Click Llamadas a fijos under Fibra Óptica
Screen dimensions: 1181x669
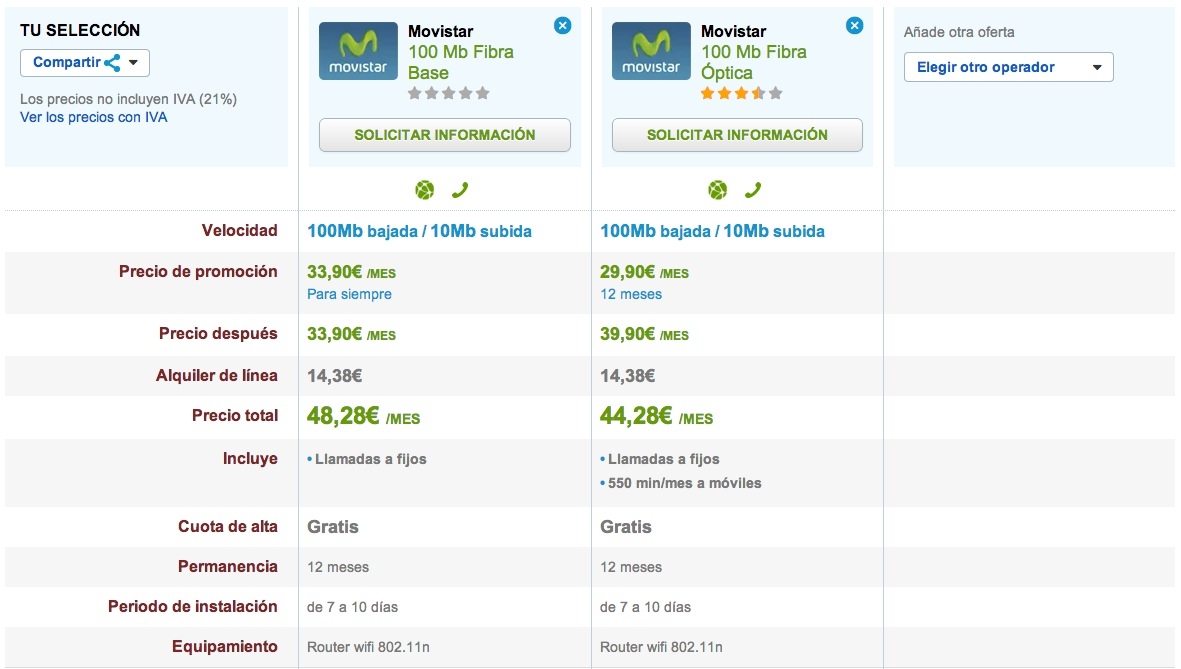tap(664, 459)
